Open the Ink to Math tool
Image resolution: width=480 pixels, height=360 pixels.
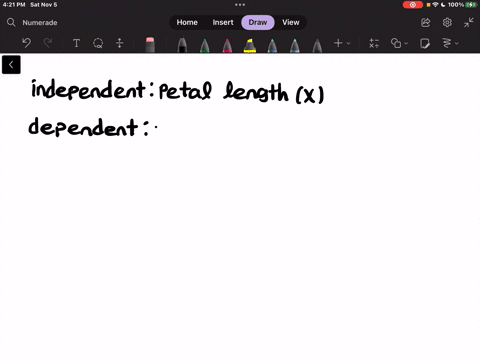click(x=374, y=43)
